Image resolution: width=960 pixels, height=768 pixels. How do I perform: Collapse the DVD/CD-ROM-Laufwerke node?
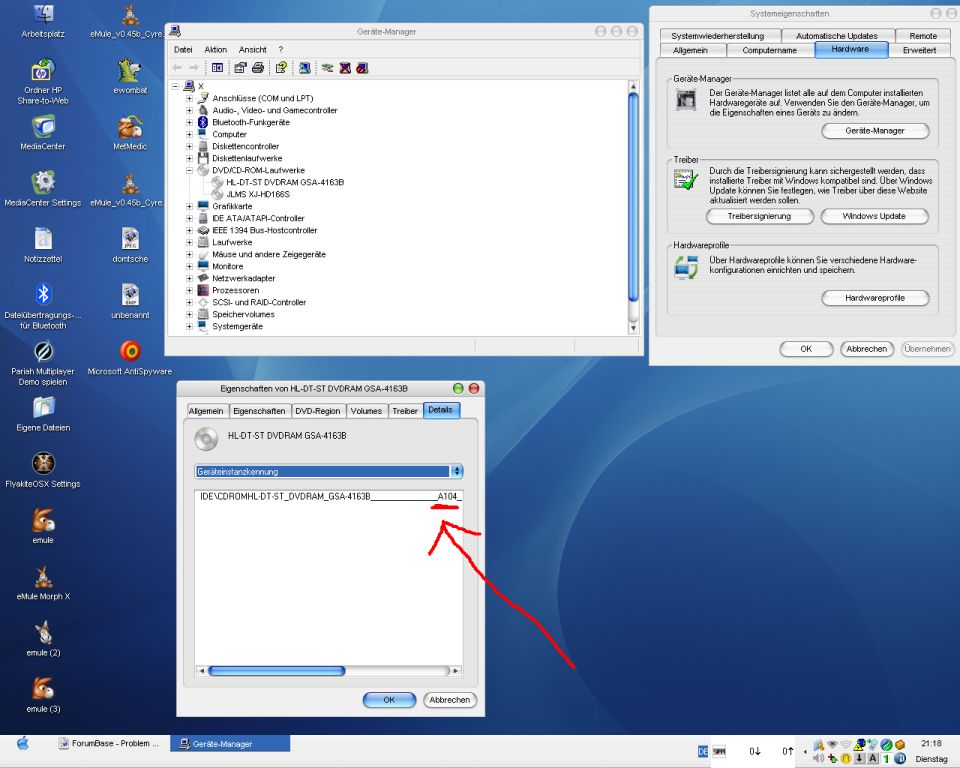[x=189, y=170]
